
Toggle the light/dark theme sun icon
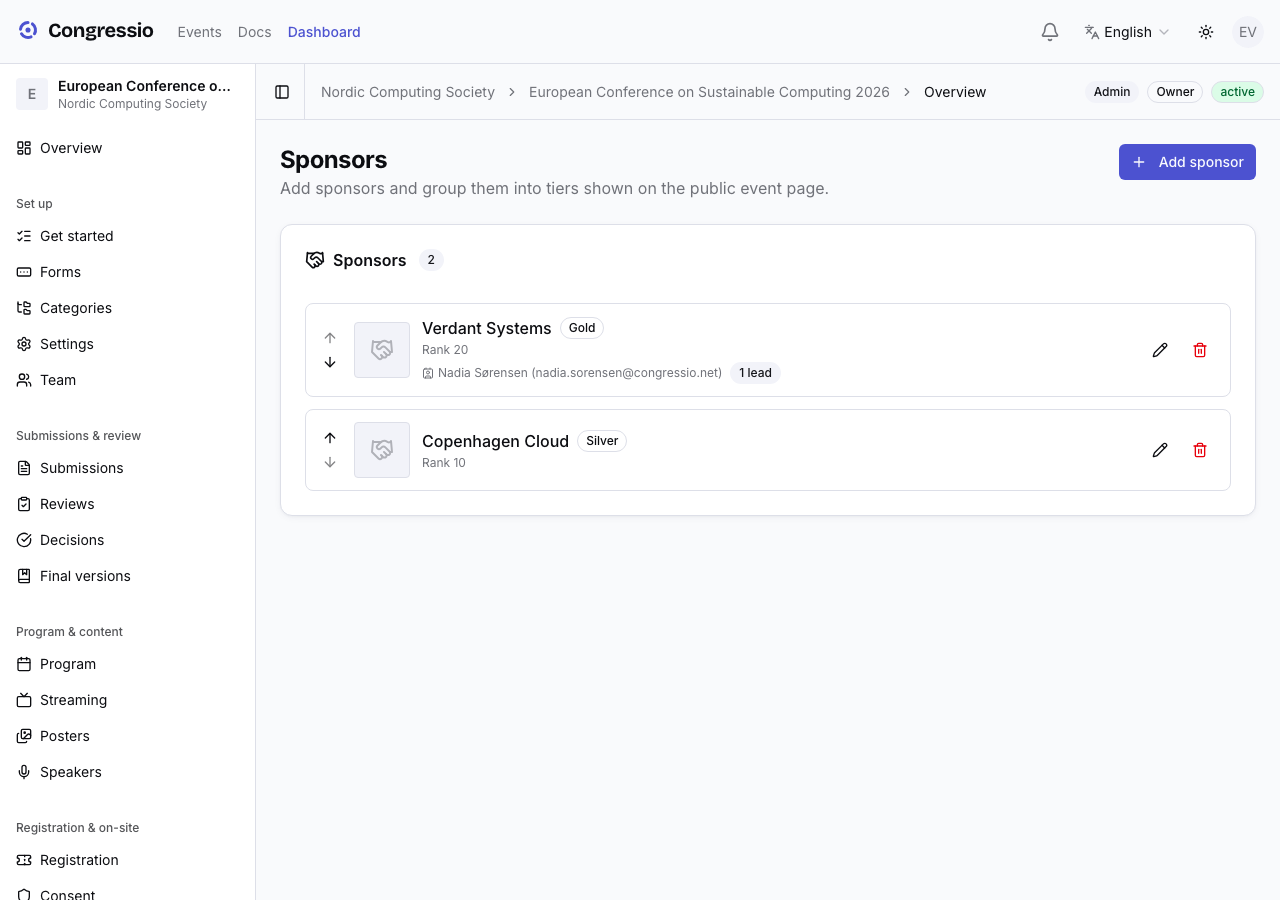1206,32
